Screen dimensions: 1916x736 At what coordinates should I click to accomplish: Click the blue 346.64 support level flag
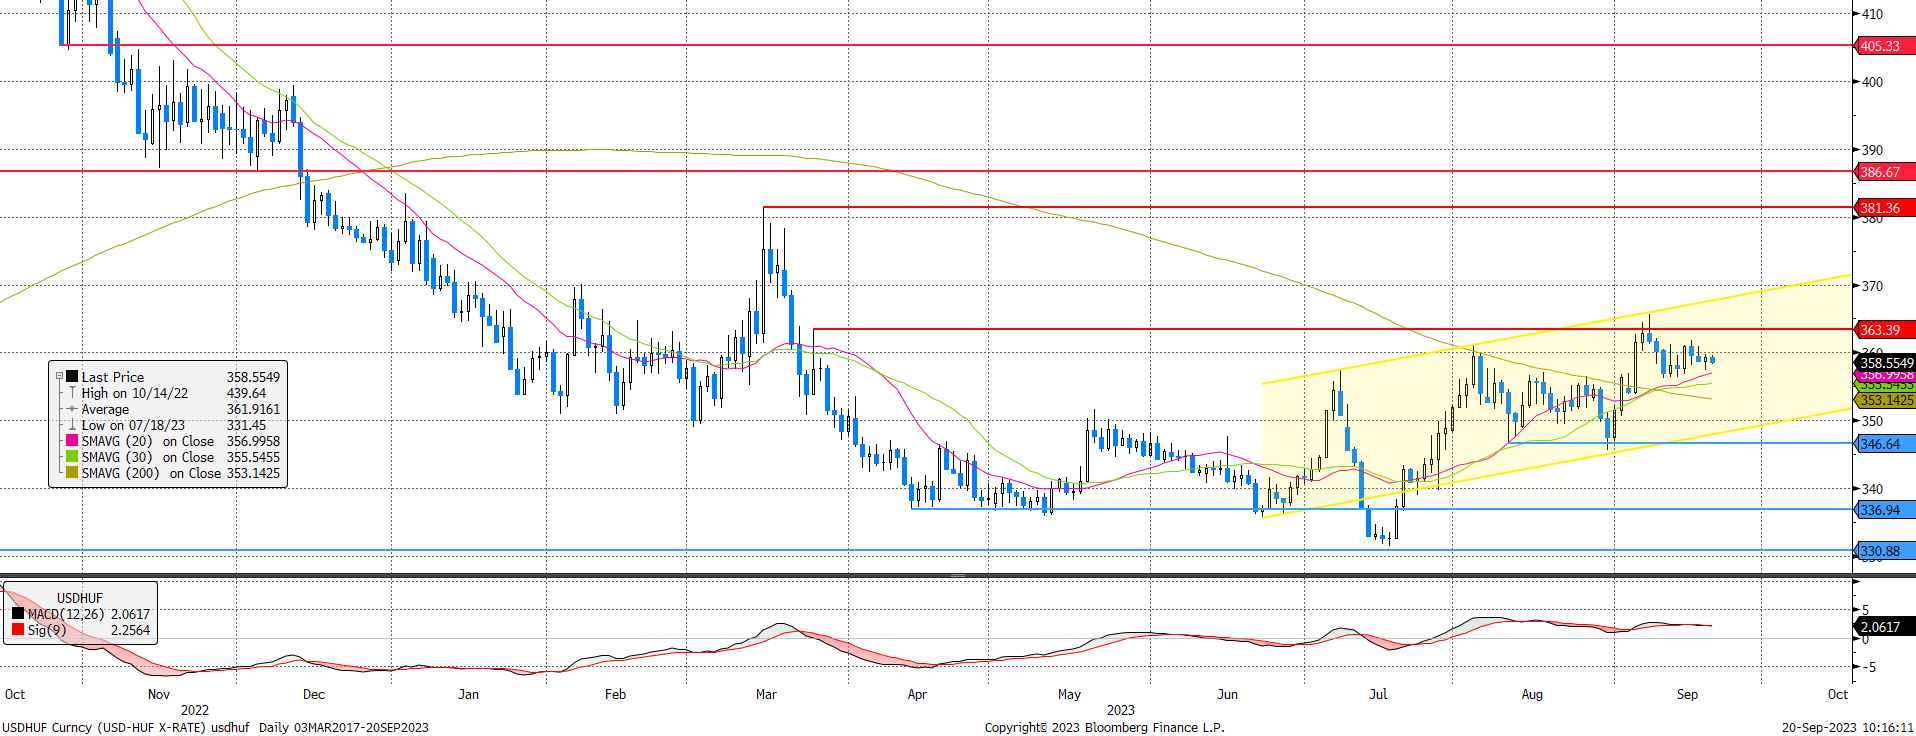coord(1884,444)
